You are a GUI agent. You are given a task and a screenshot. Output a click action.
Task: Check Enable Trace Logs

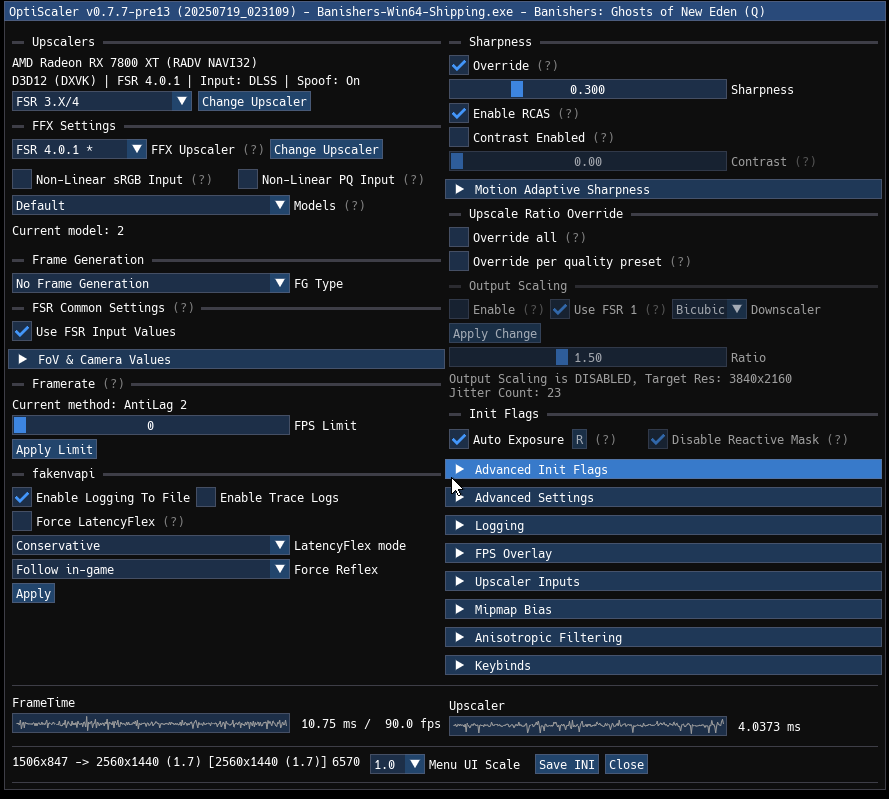[206, 497]
